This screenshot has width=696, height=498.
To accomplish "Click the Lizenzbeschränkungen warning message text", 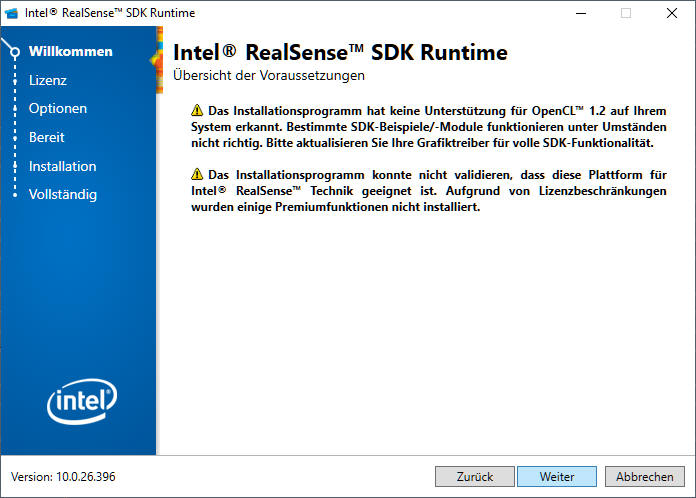I will click(429, 191).
